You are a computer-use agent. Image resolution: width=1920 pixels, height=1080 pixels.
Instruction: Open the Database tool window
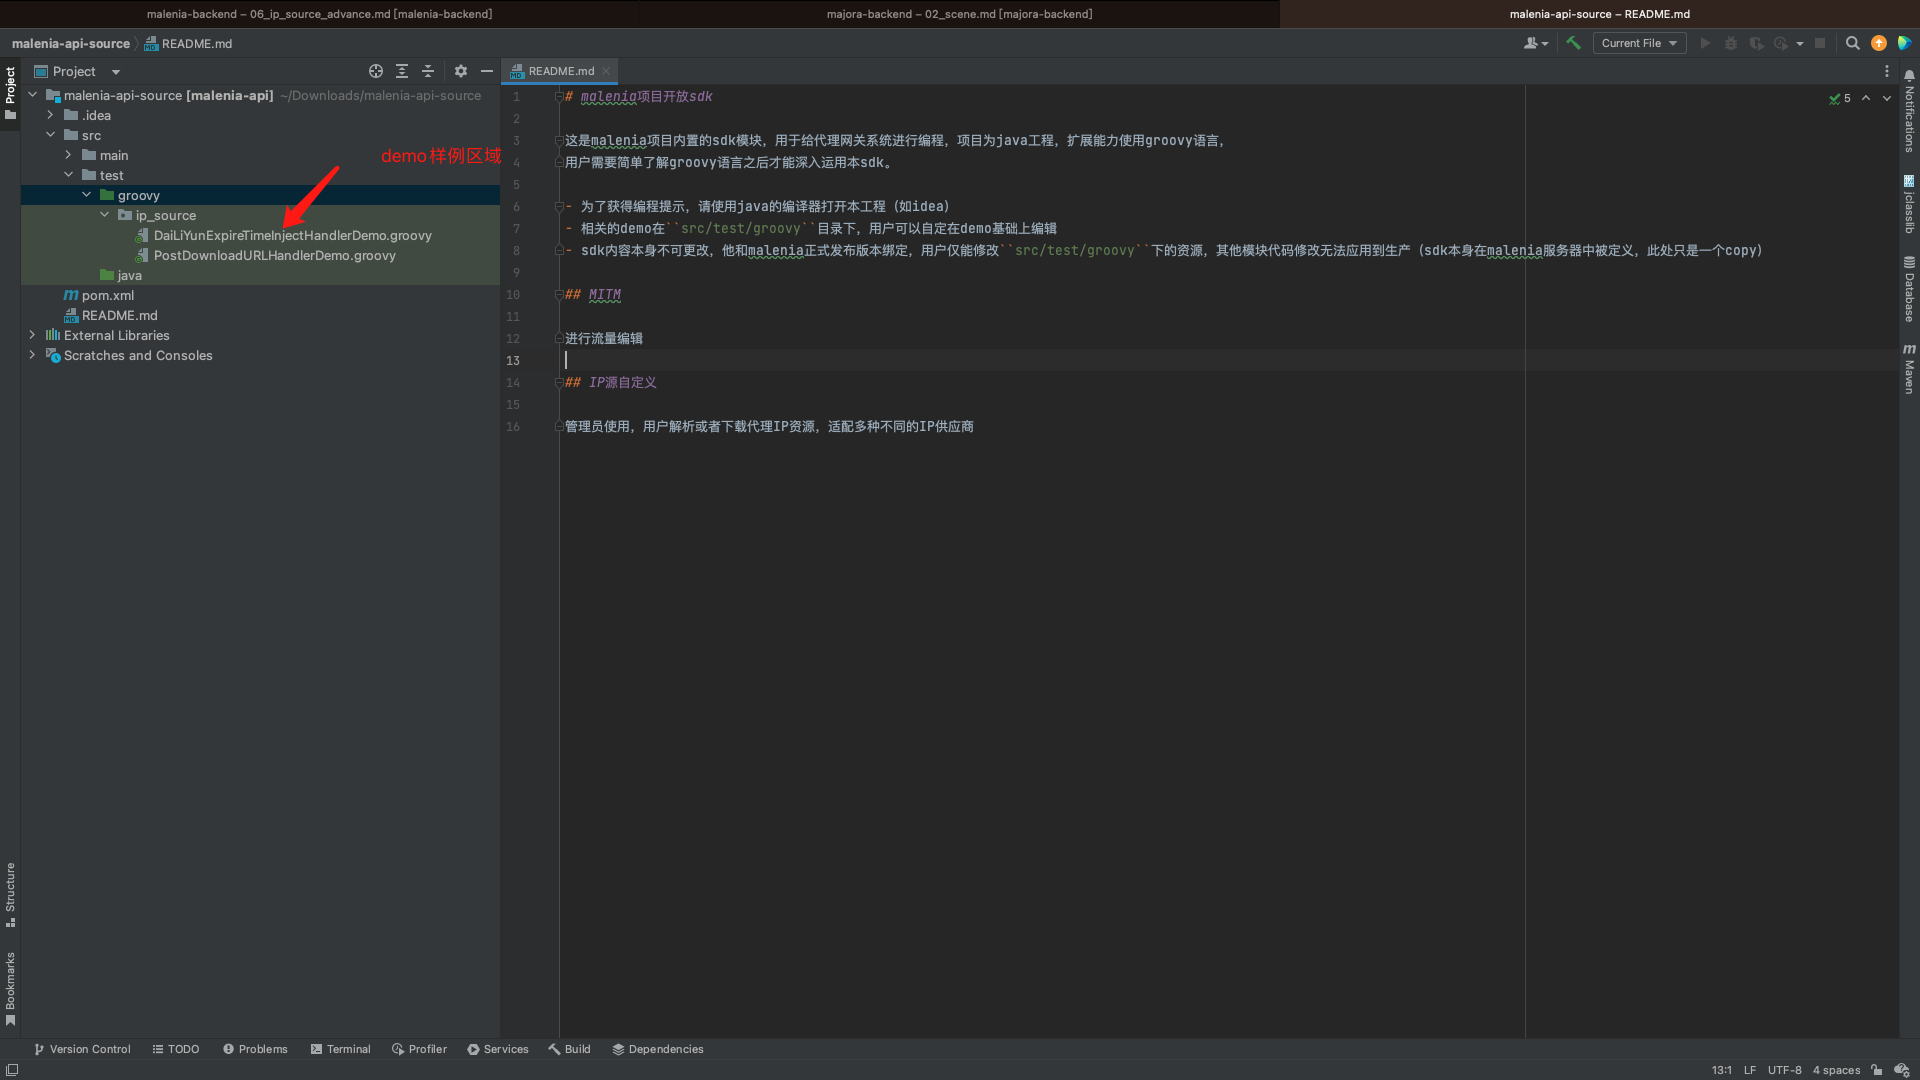[x=1909, y=289]
